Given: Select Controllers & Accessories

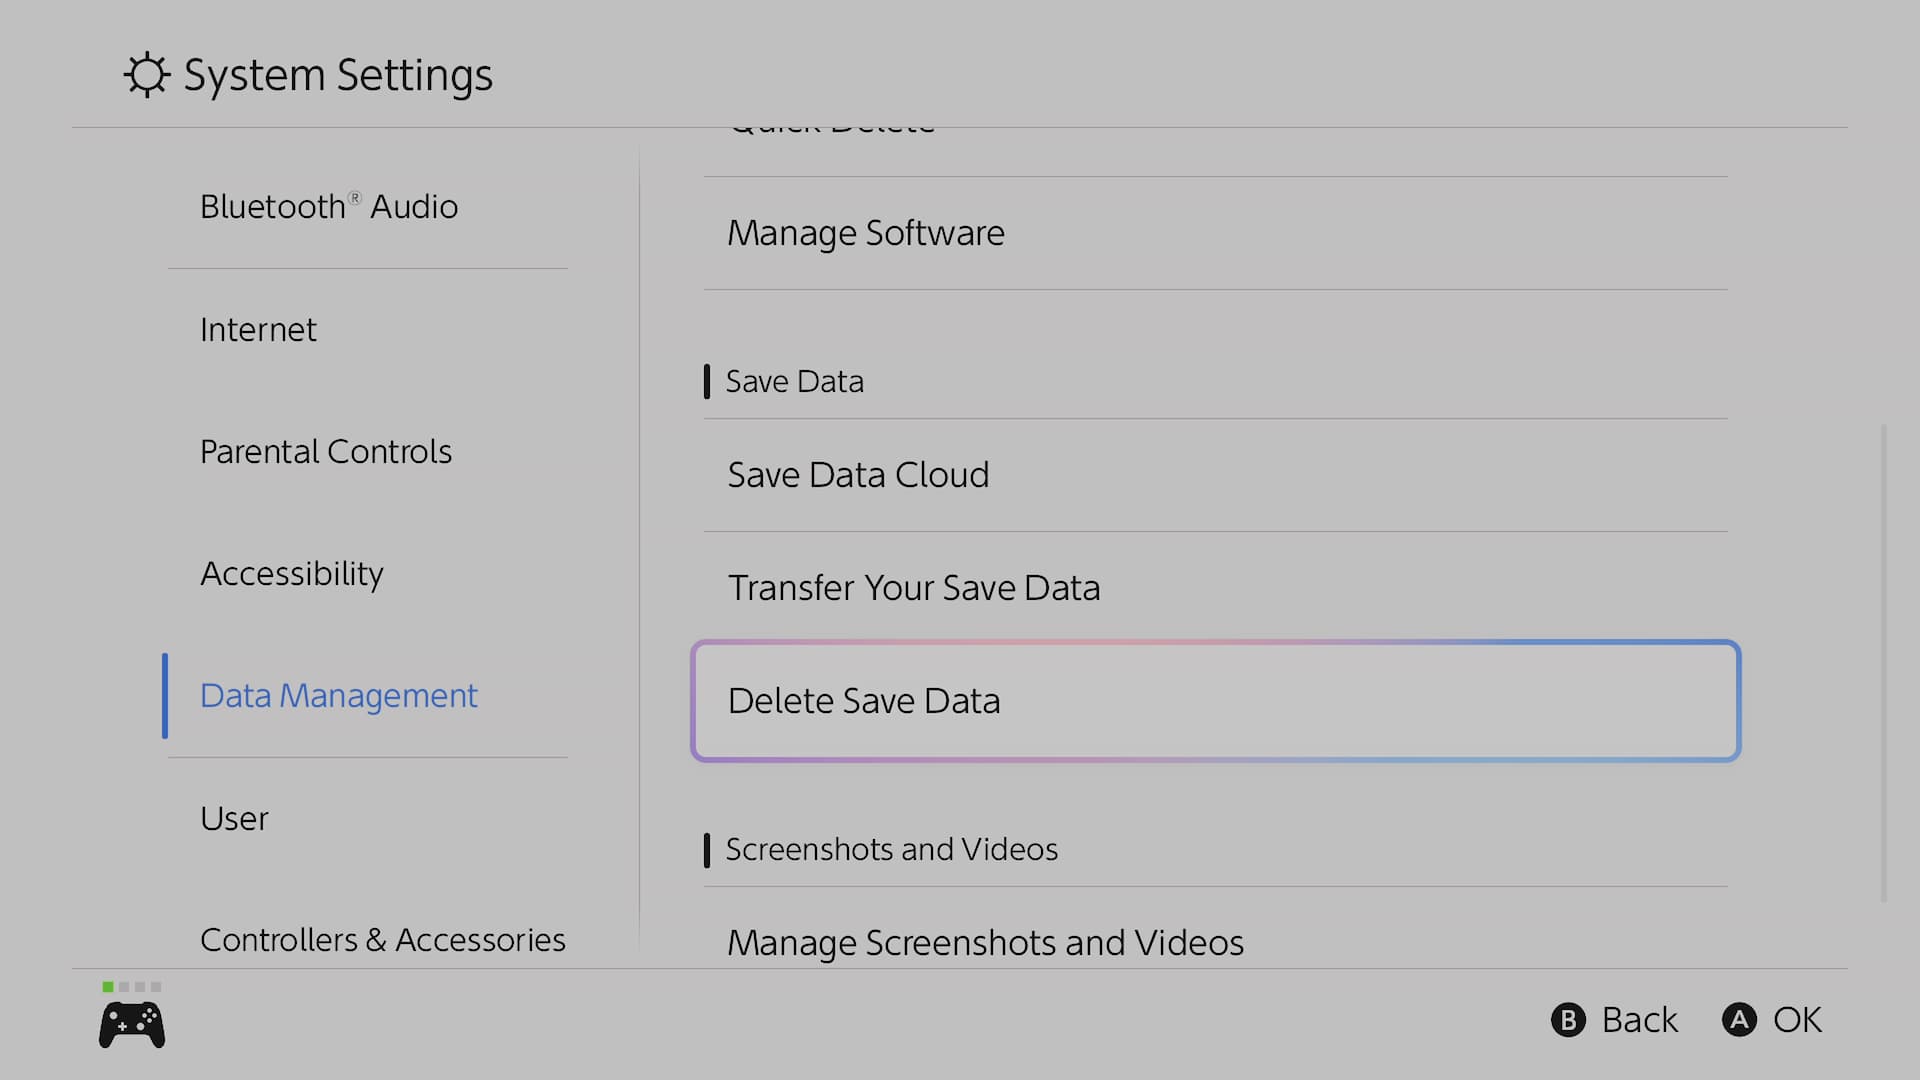Looking at the screenshot, I should click(x=383, y=940).
